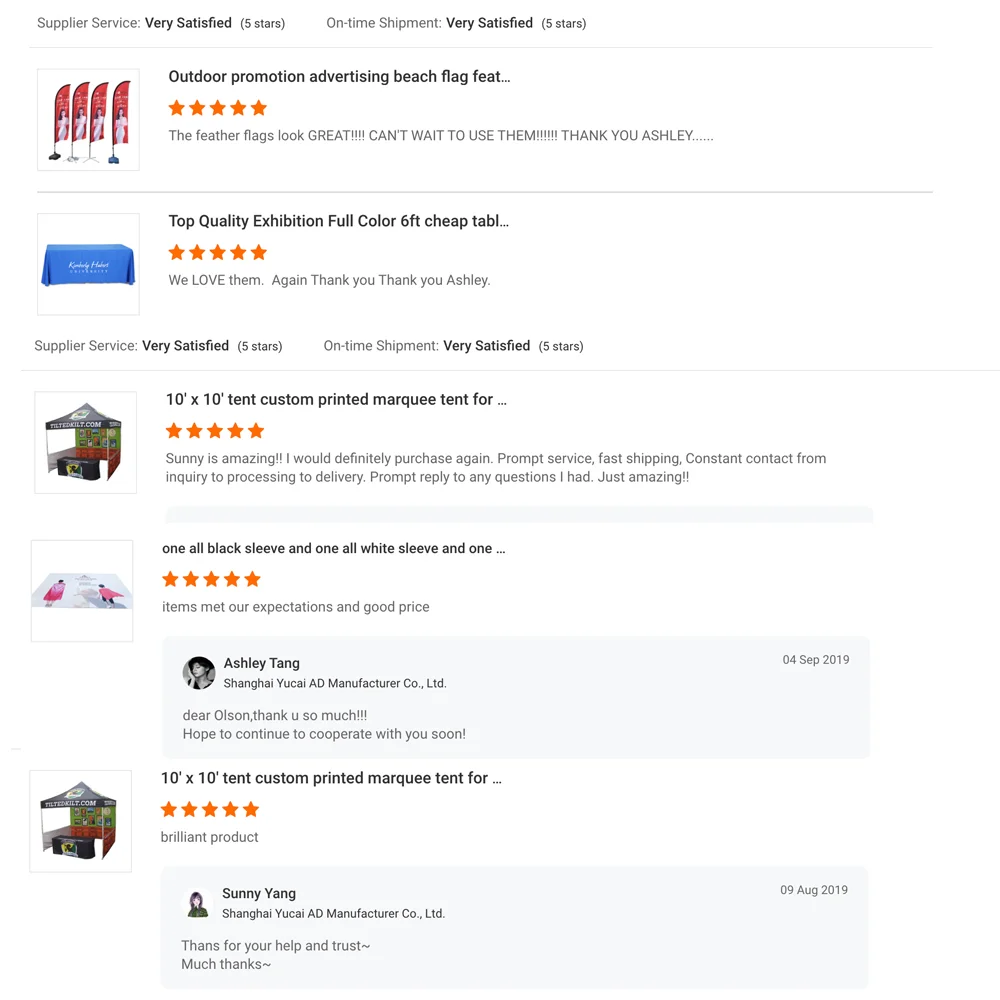Image resolution: width=1000 pixels, height=1000 pixels.
Task: Open the feather beach flag product thumbnail
Action: 88,120
